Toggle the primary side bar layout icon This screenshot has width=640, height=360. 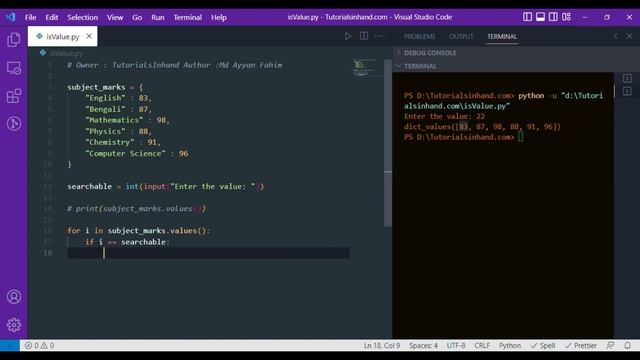click(x=527, y=17)
